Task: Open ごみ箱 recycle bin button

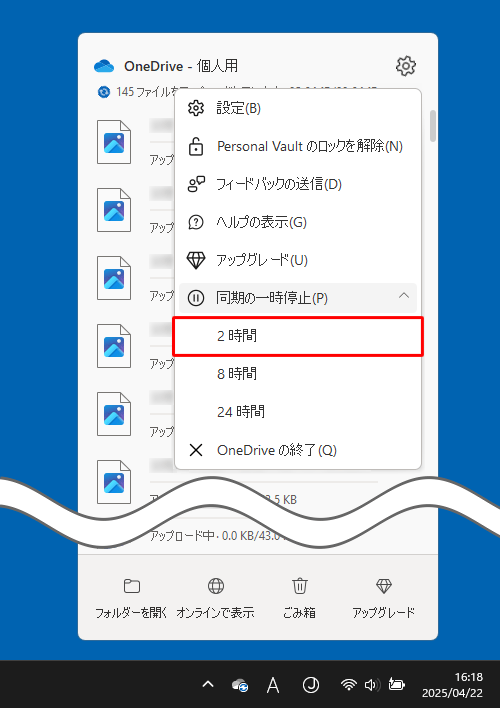Action: coord(299,599)
